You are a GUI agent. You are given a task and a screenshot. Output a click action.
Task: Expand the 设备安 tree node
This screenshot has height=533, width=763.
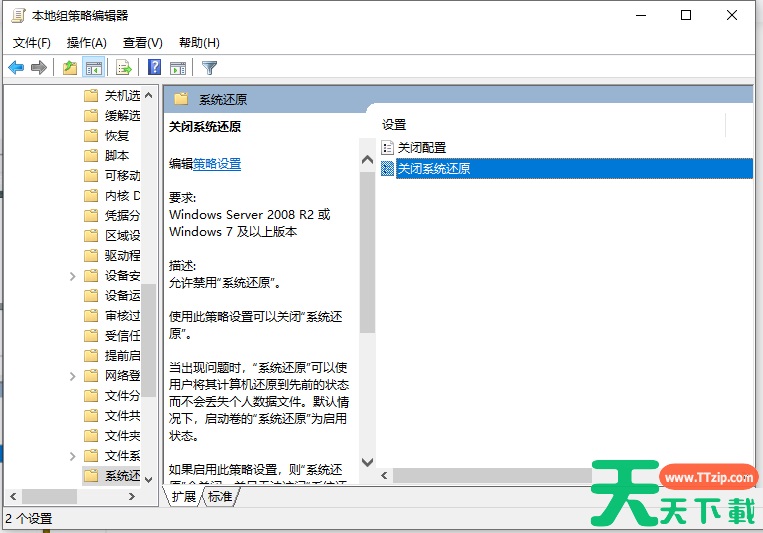(x=73, y=276)
